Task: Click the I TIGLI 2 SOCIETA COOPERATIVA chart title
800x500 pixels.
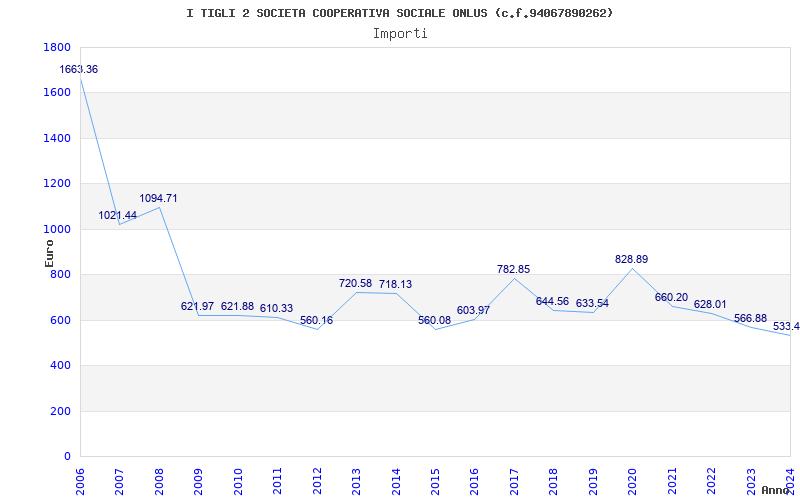Action: (x=400, y=13)
